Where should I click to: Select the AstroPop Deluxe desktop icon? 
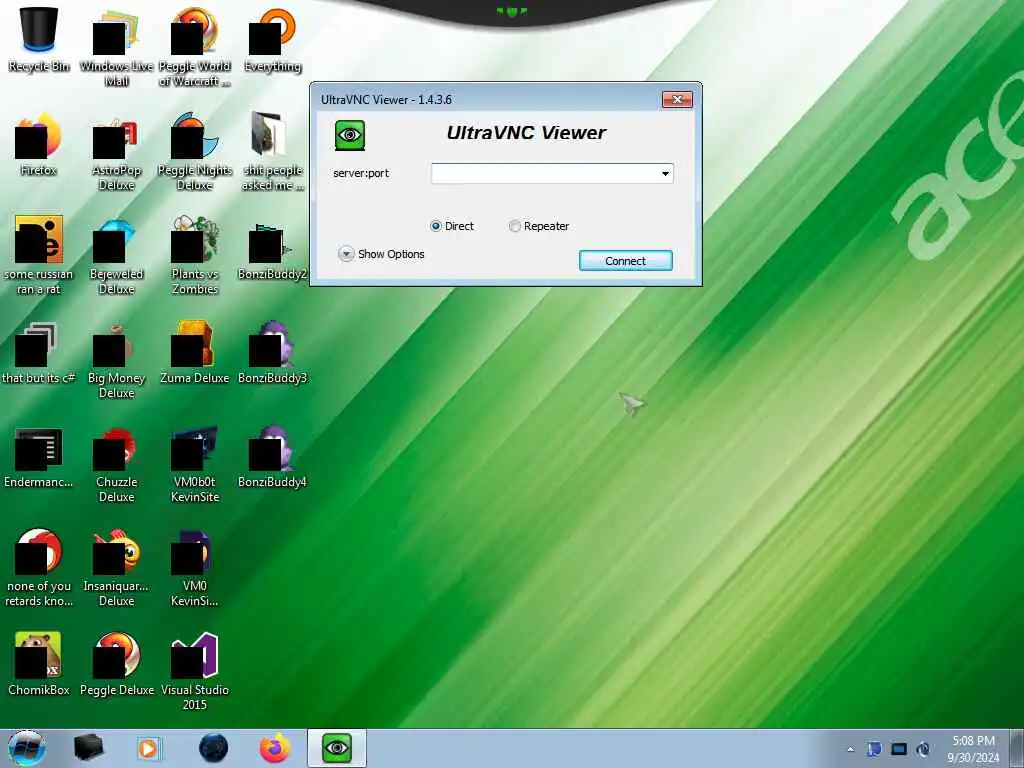pos(116,152)
